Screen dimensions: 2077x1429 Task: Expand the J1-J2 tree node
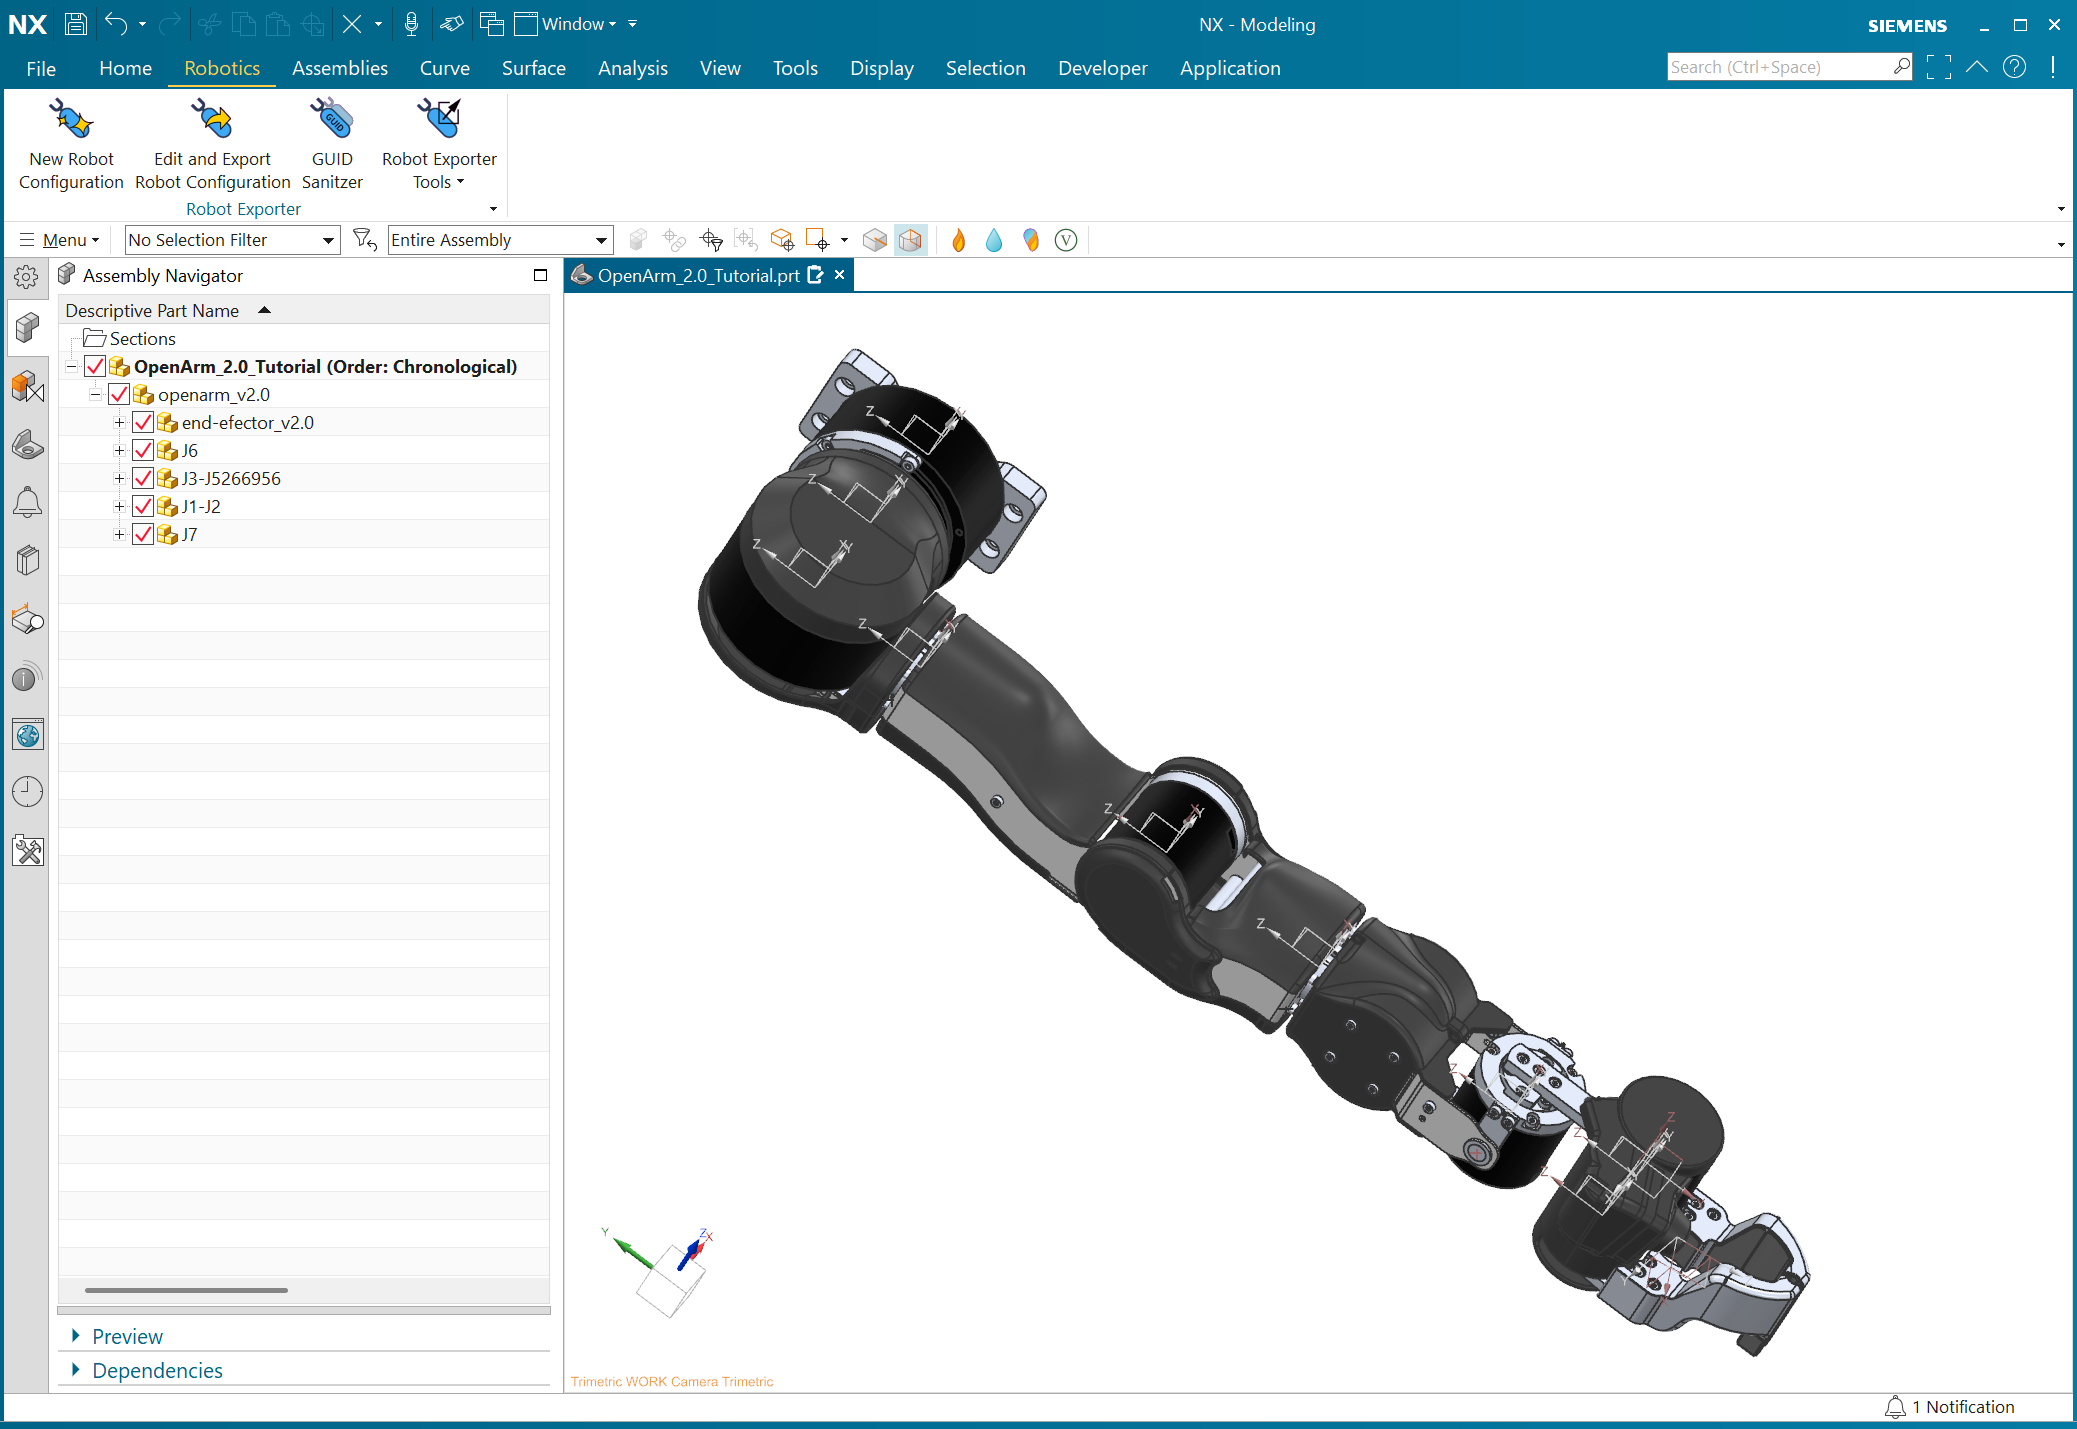(x=119, y=507)
